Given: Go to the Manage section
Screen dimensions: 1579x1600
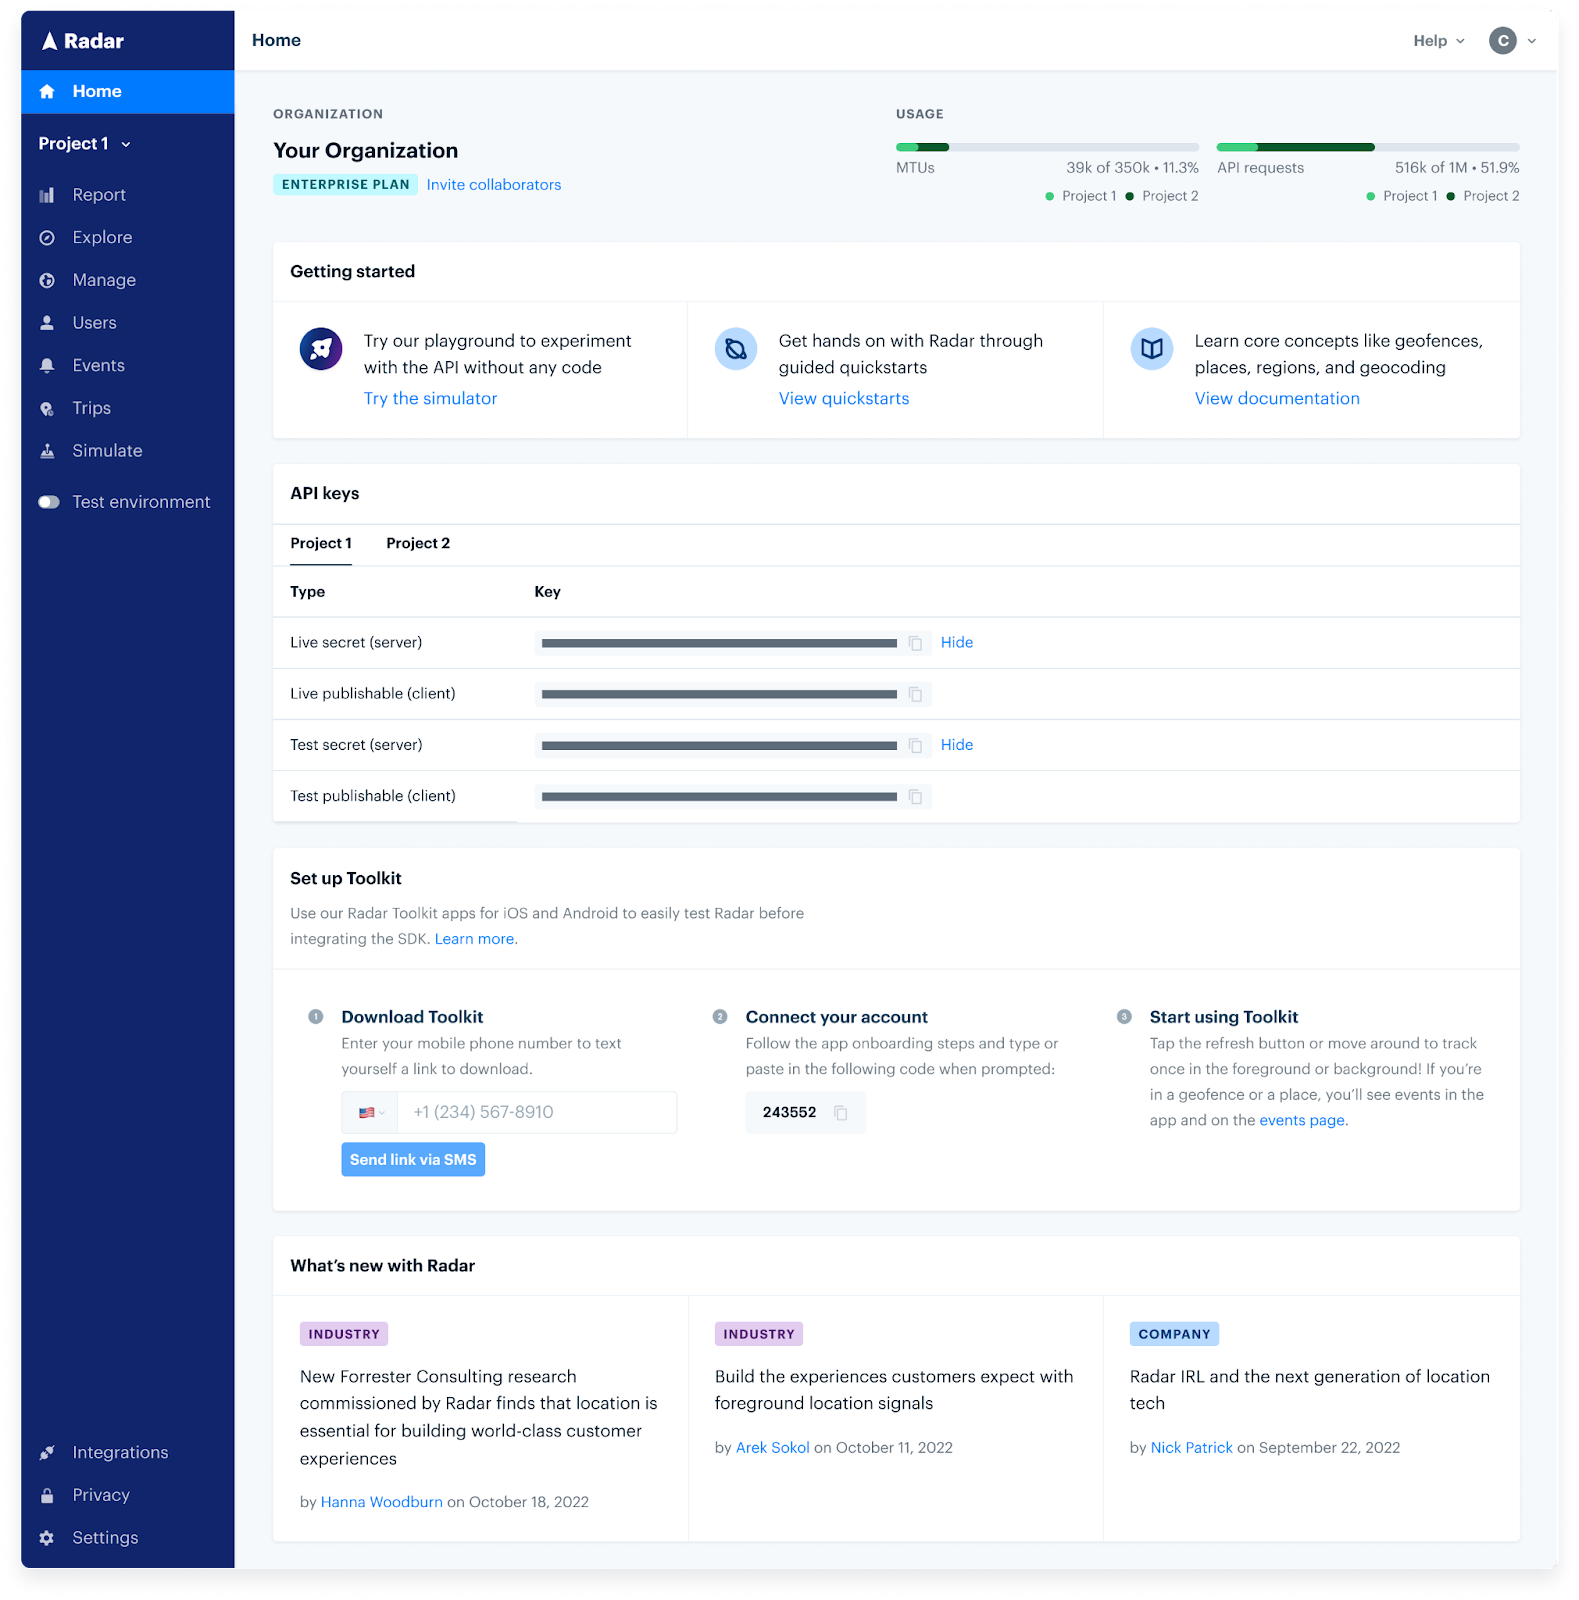Looking at the screenshot, I should point(104,281).
